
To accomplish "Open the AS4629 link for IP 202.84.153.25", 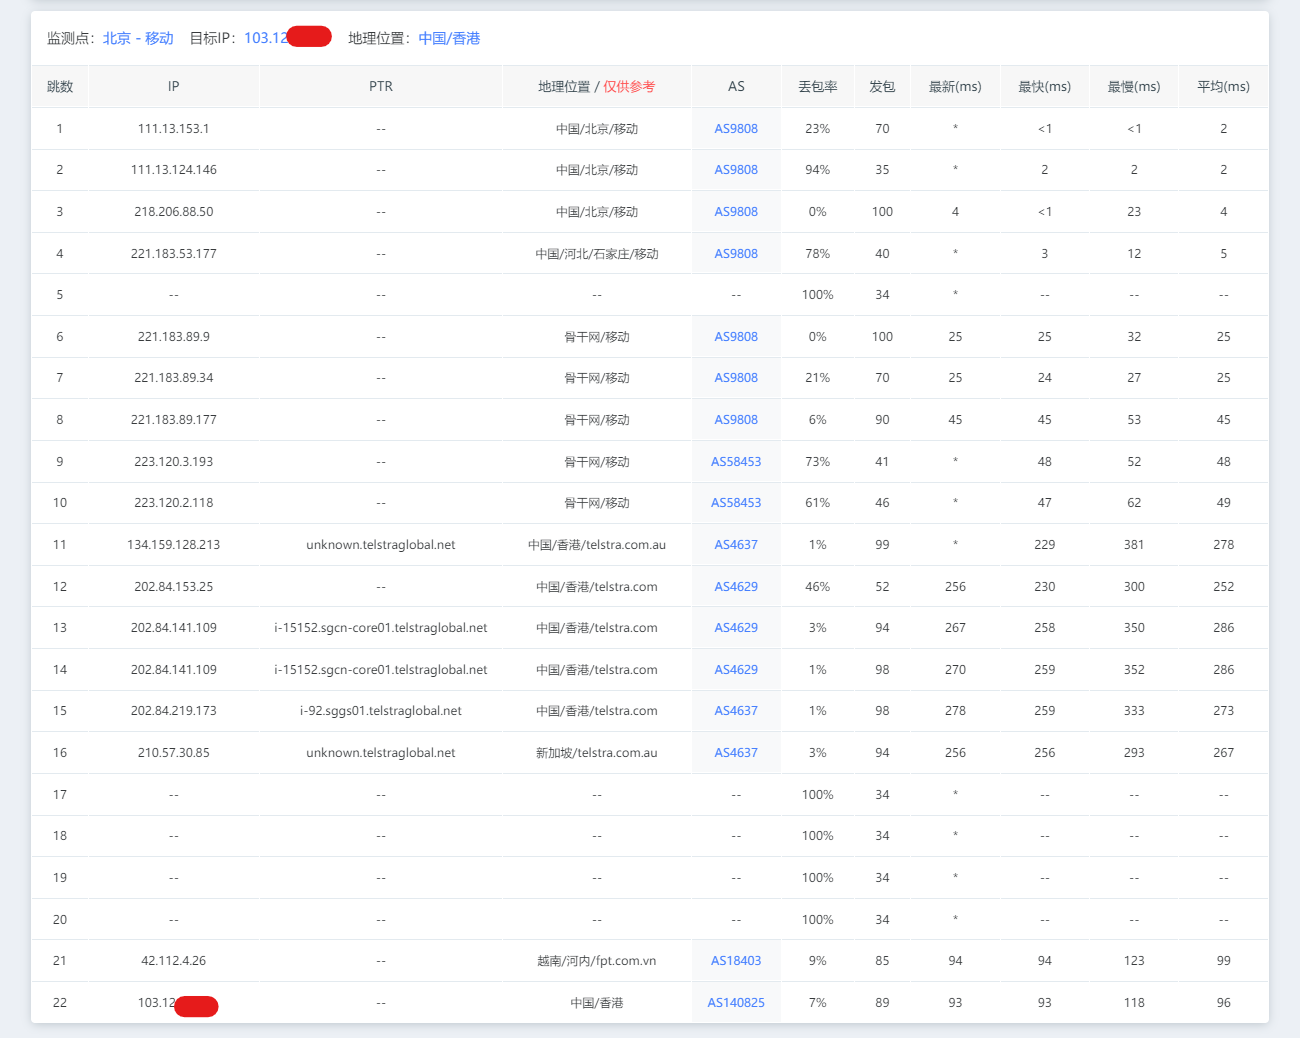I will point(736,587).
